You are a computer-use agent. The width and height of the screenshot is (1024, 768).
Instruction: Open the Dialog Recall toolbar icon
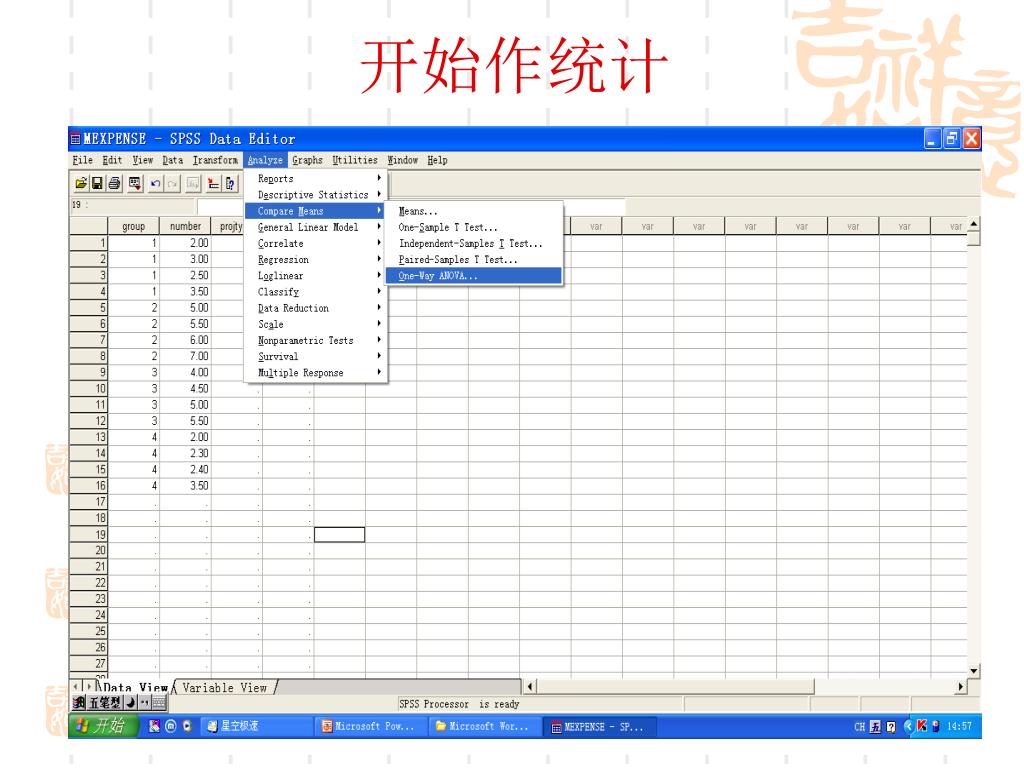[135, 184]
